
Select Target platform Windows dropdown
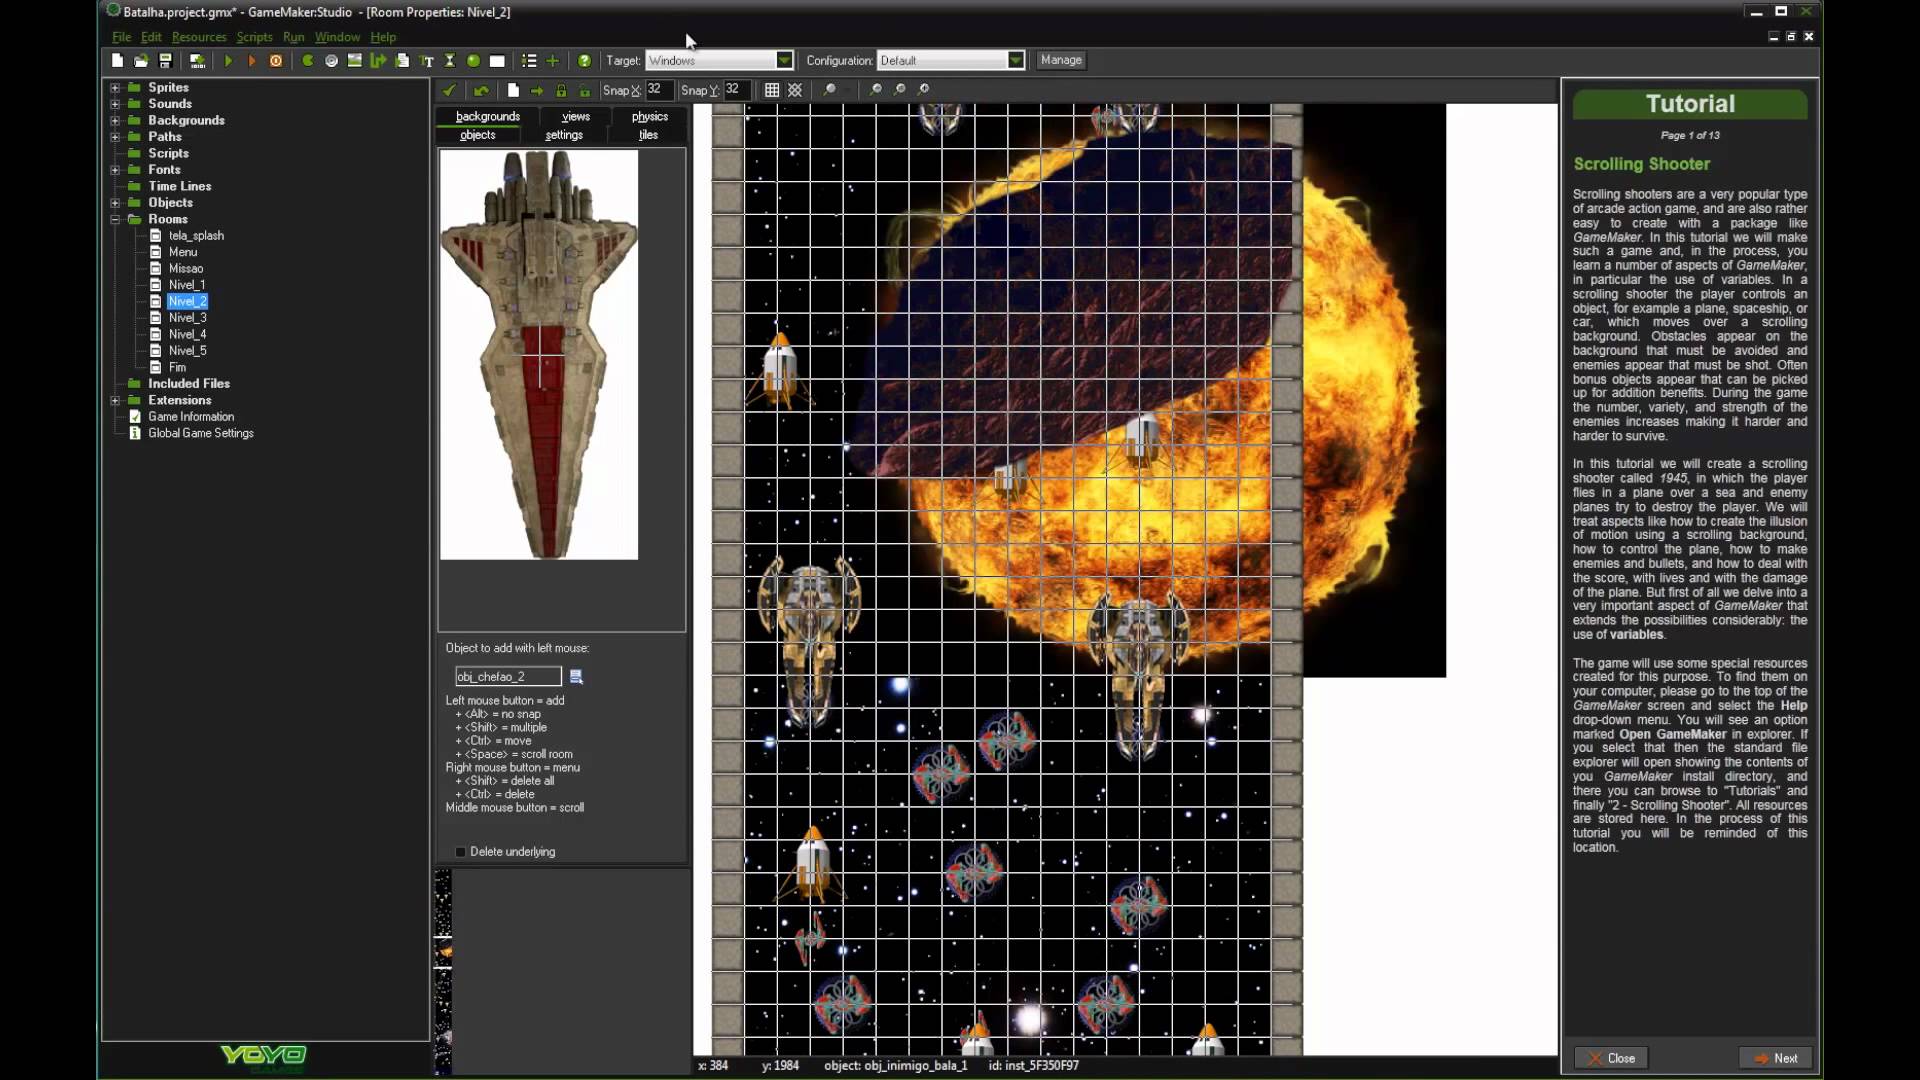(x=715, y=59)
